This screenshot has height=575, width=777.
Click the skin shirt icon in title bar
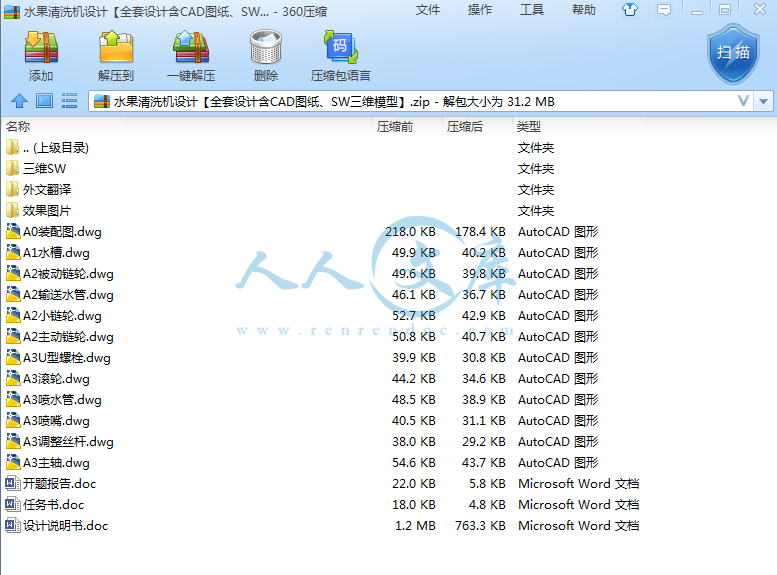point(630,9)
